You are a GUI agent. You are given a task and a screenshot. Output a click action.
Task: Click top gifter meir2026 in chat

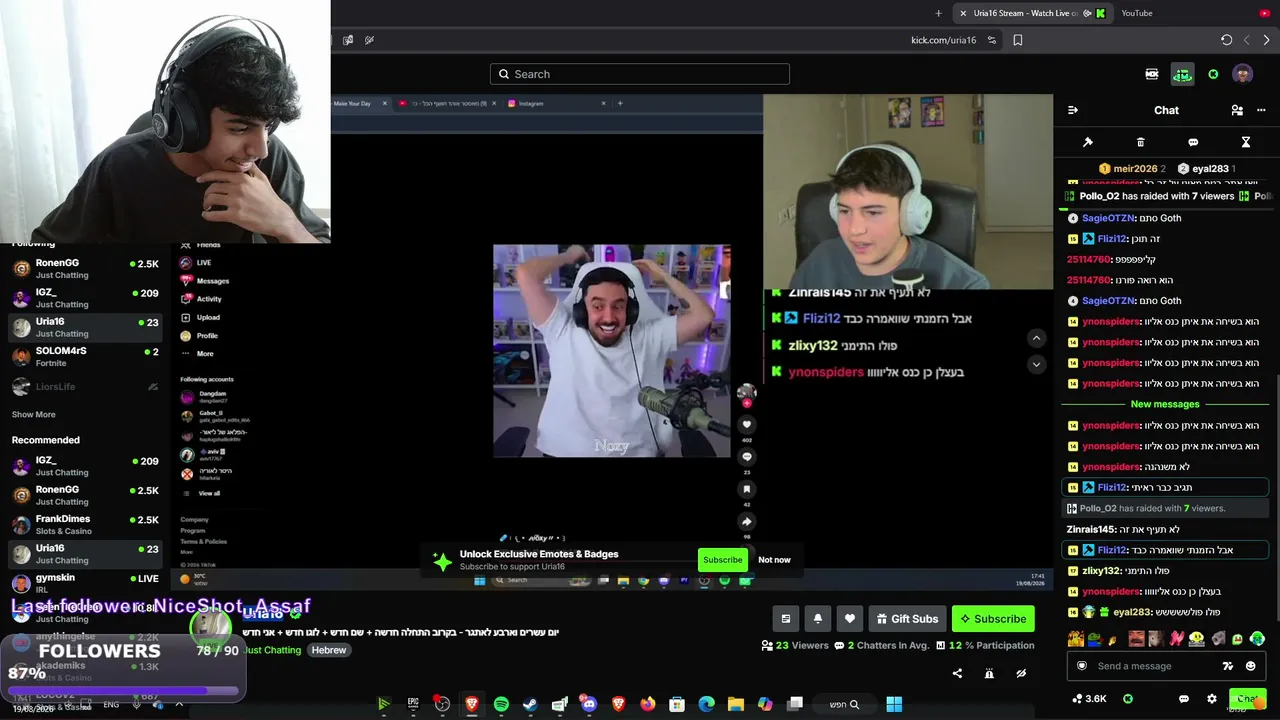(1132, 169)
